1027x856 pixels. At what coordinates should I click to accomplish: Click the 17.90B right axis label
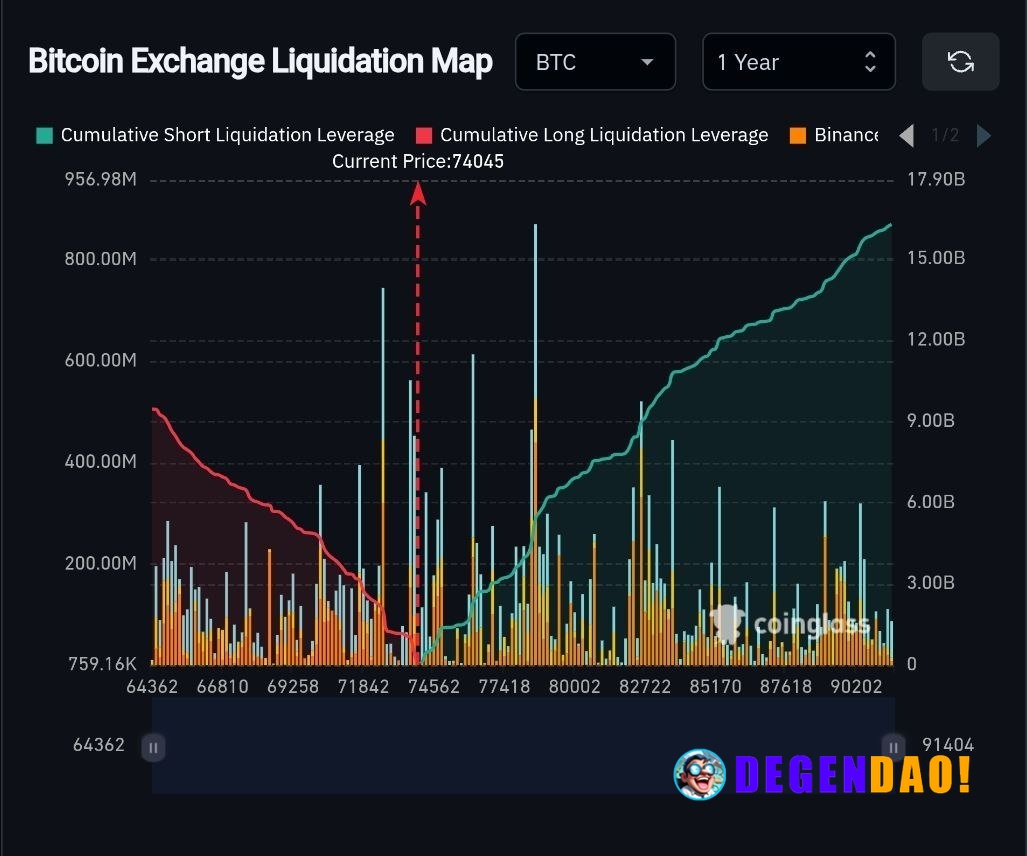coord(936,179)
